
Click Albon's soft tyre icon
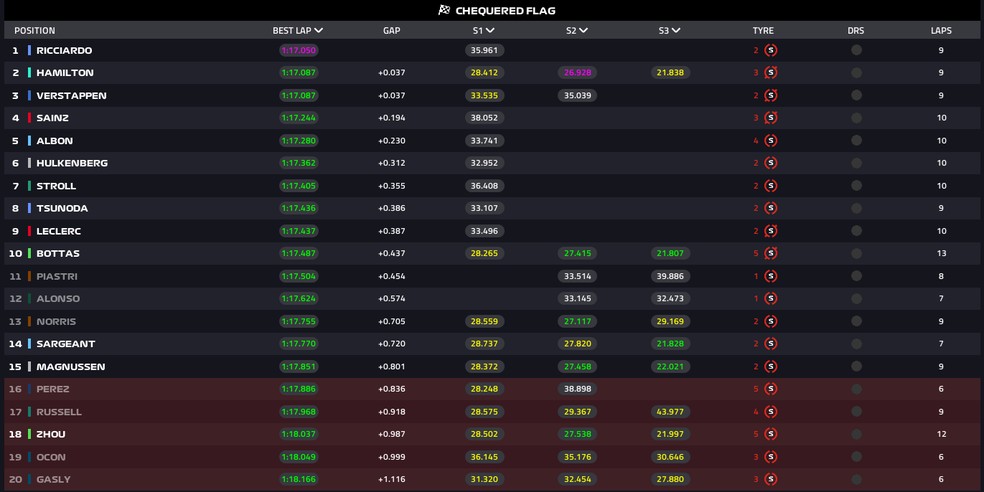(771, 141)
